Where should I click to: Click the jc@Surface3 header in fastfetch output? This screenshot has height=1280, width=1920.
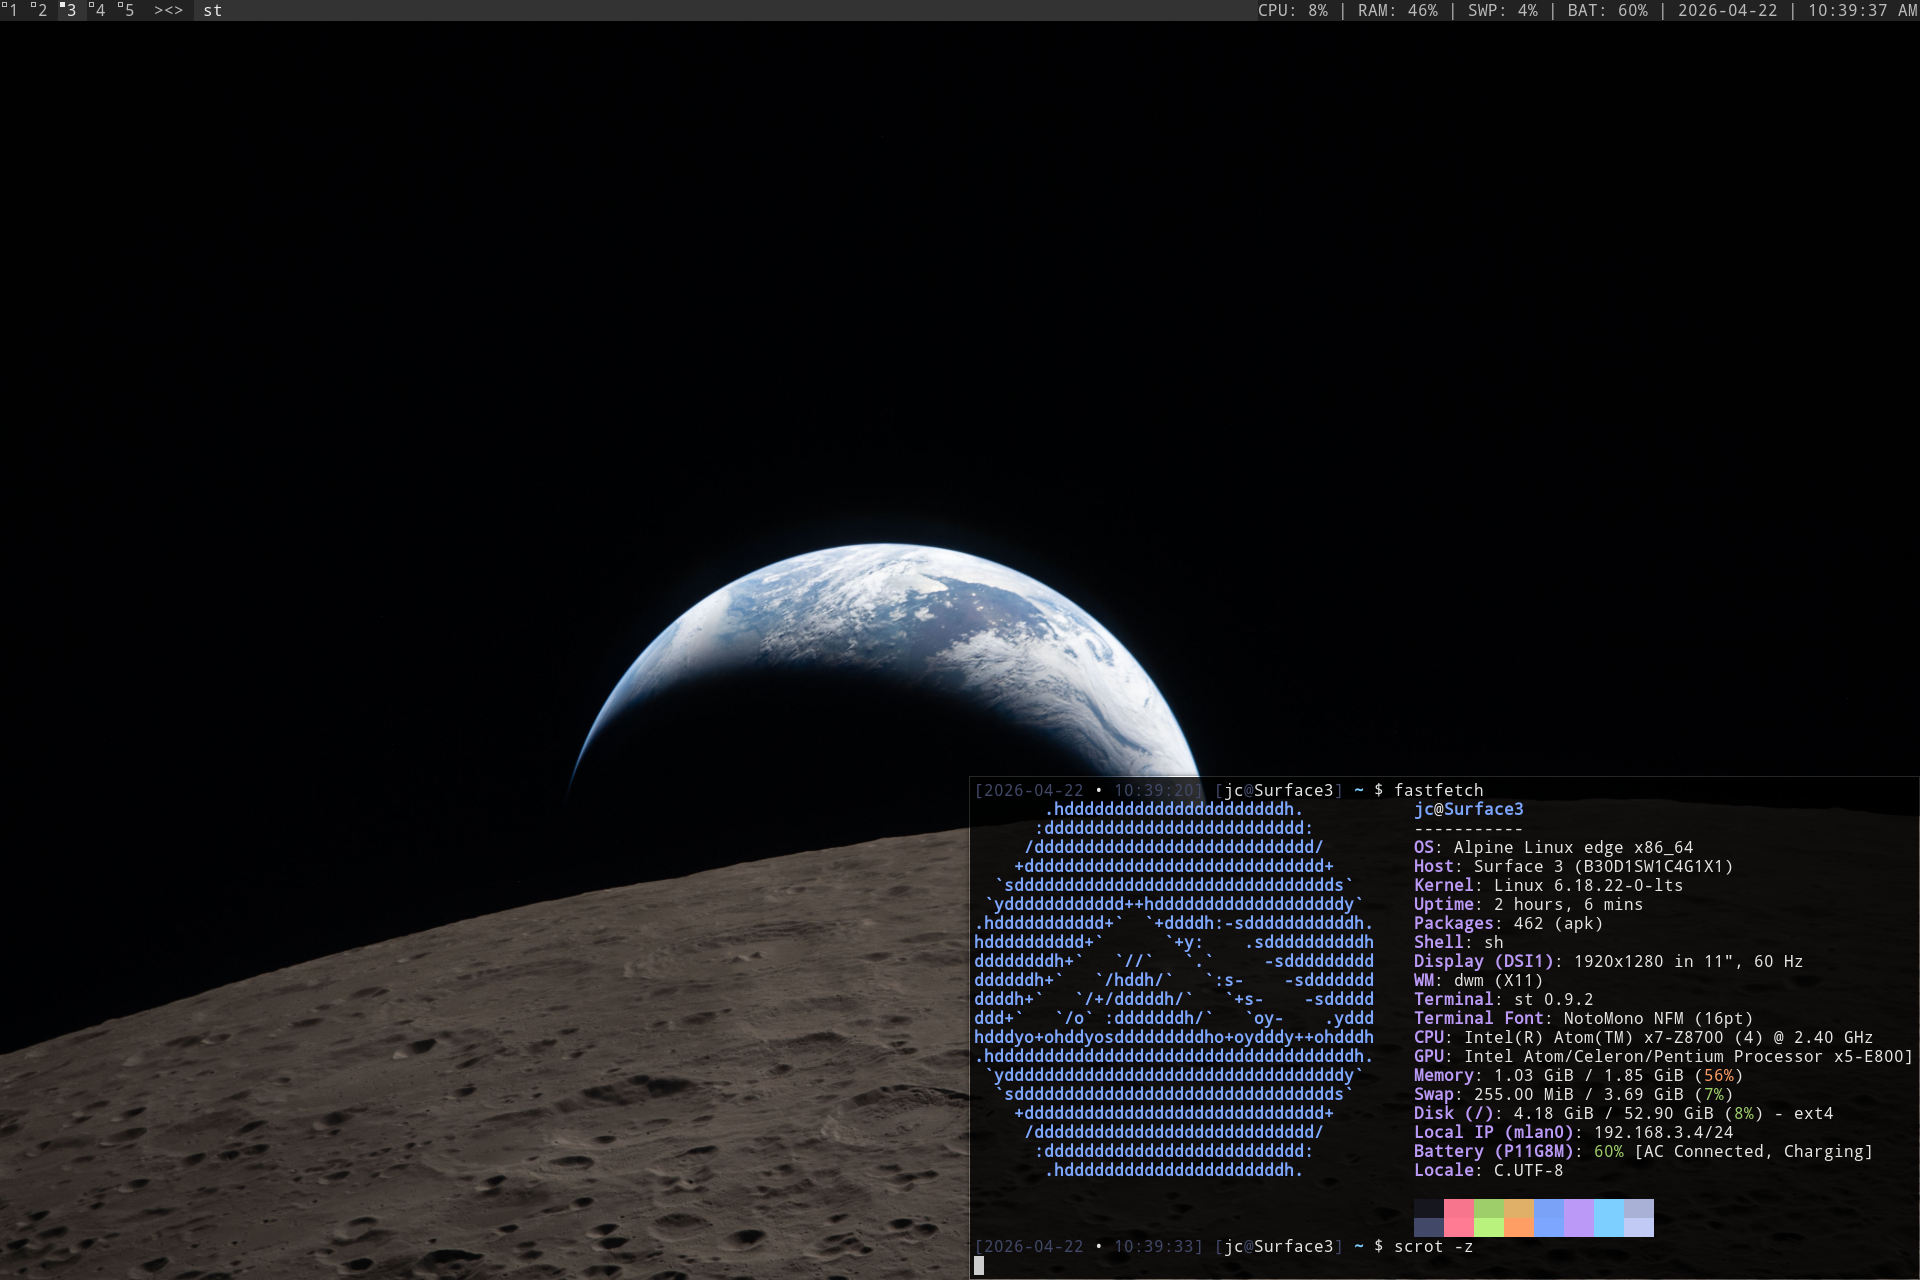pyautogui.click(x=1468, y=809)
